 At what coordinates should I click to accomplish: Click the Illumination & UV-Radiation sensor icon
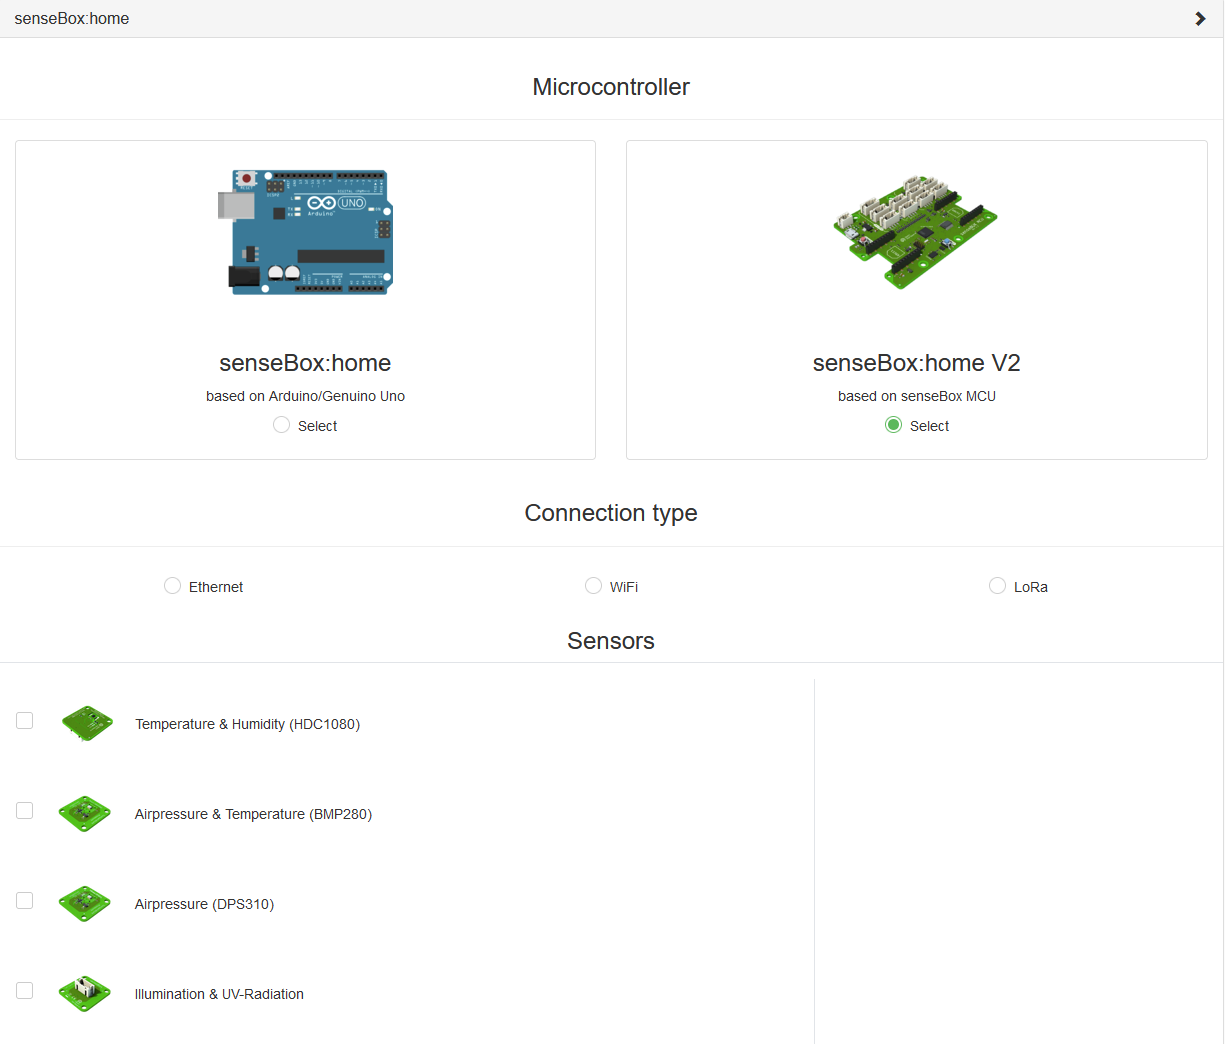[x=85, y=993]
